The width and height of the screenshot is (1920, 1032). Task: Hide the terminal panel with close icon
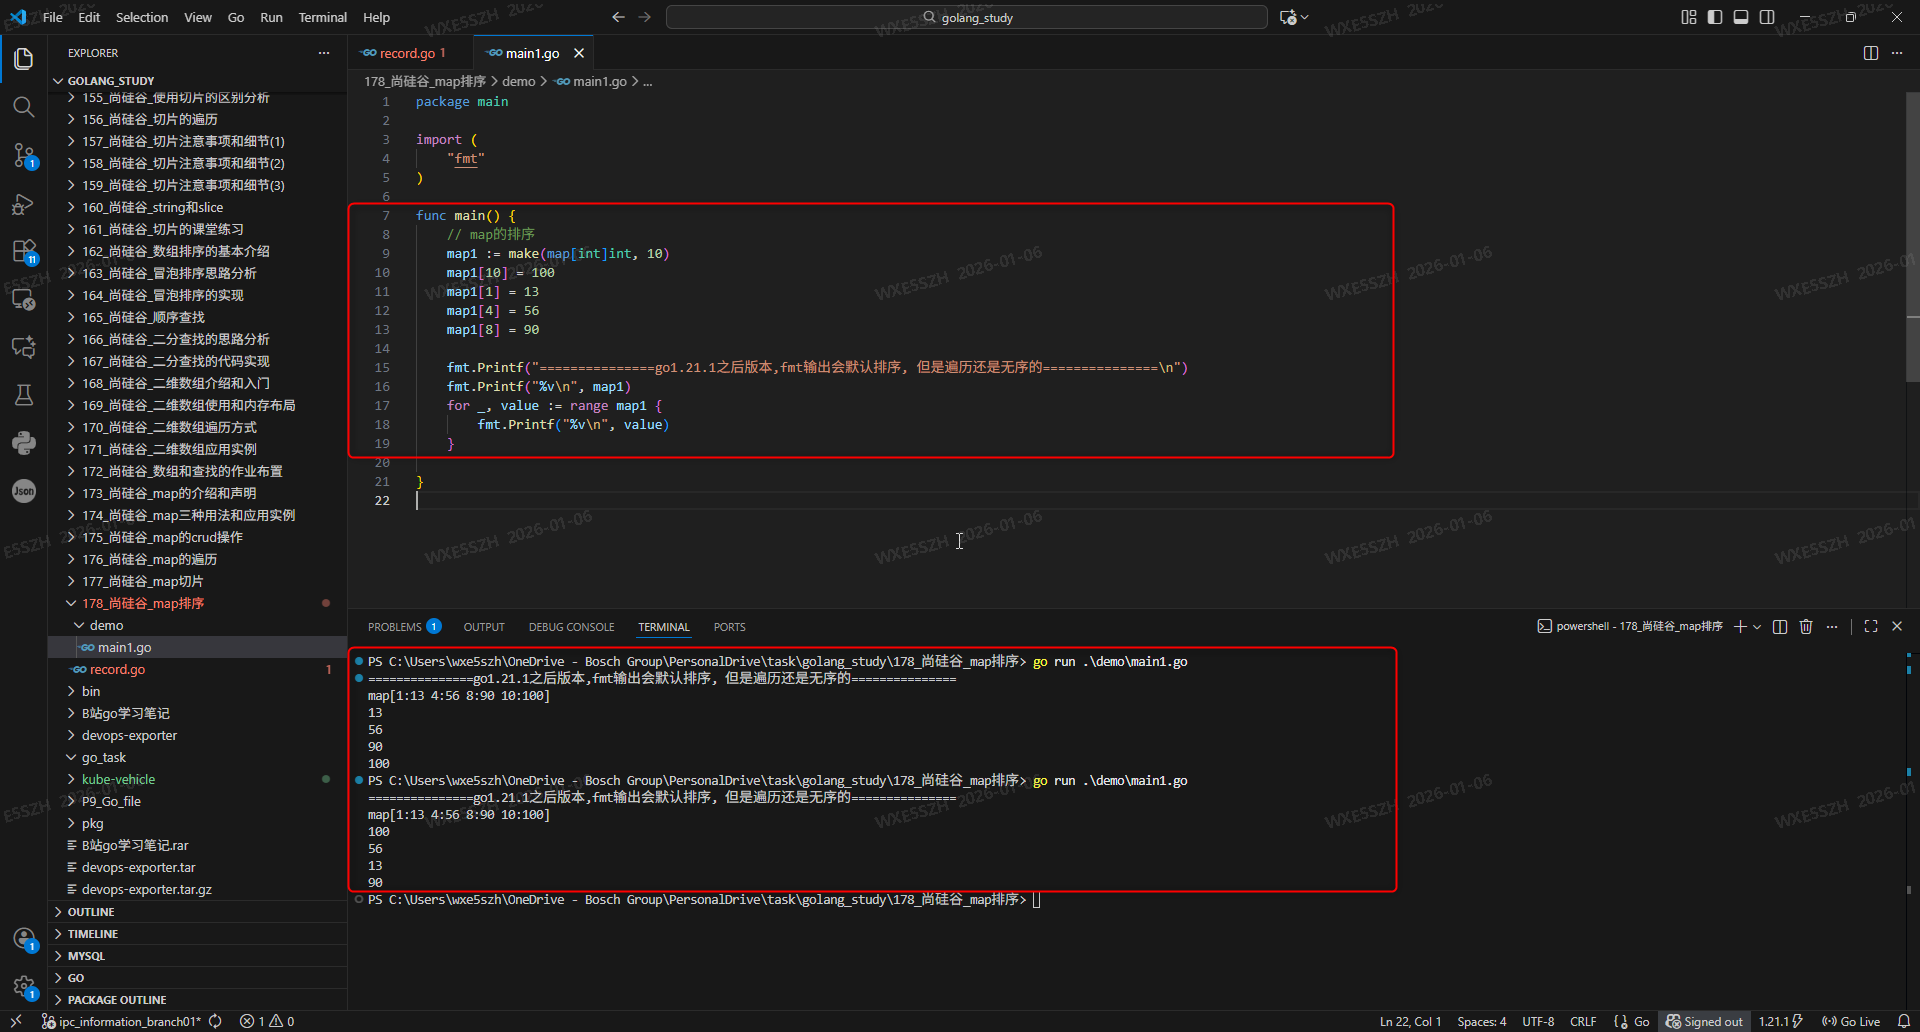tap(1897, 626)
